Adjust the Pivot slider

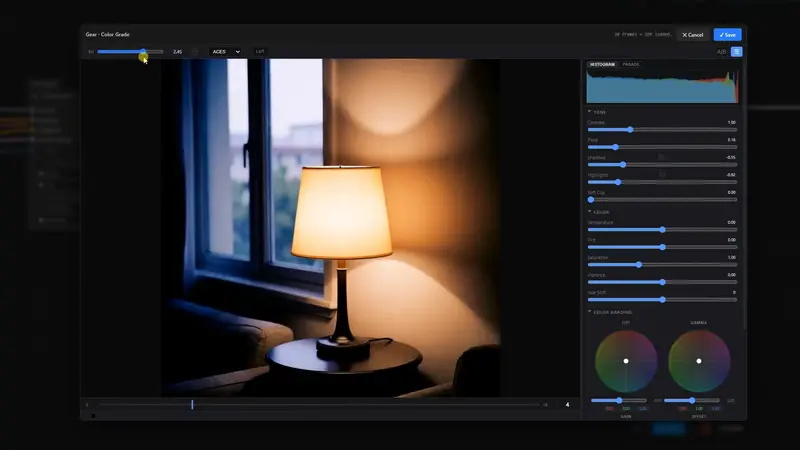tap(662, 147)
